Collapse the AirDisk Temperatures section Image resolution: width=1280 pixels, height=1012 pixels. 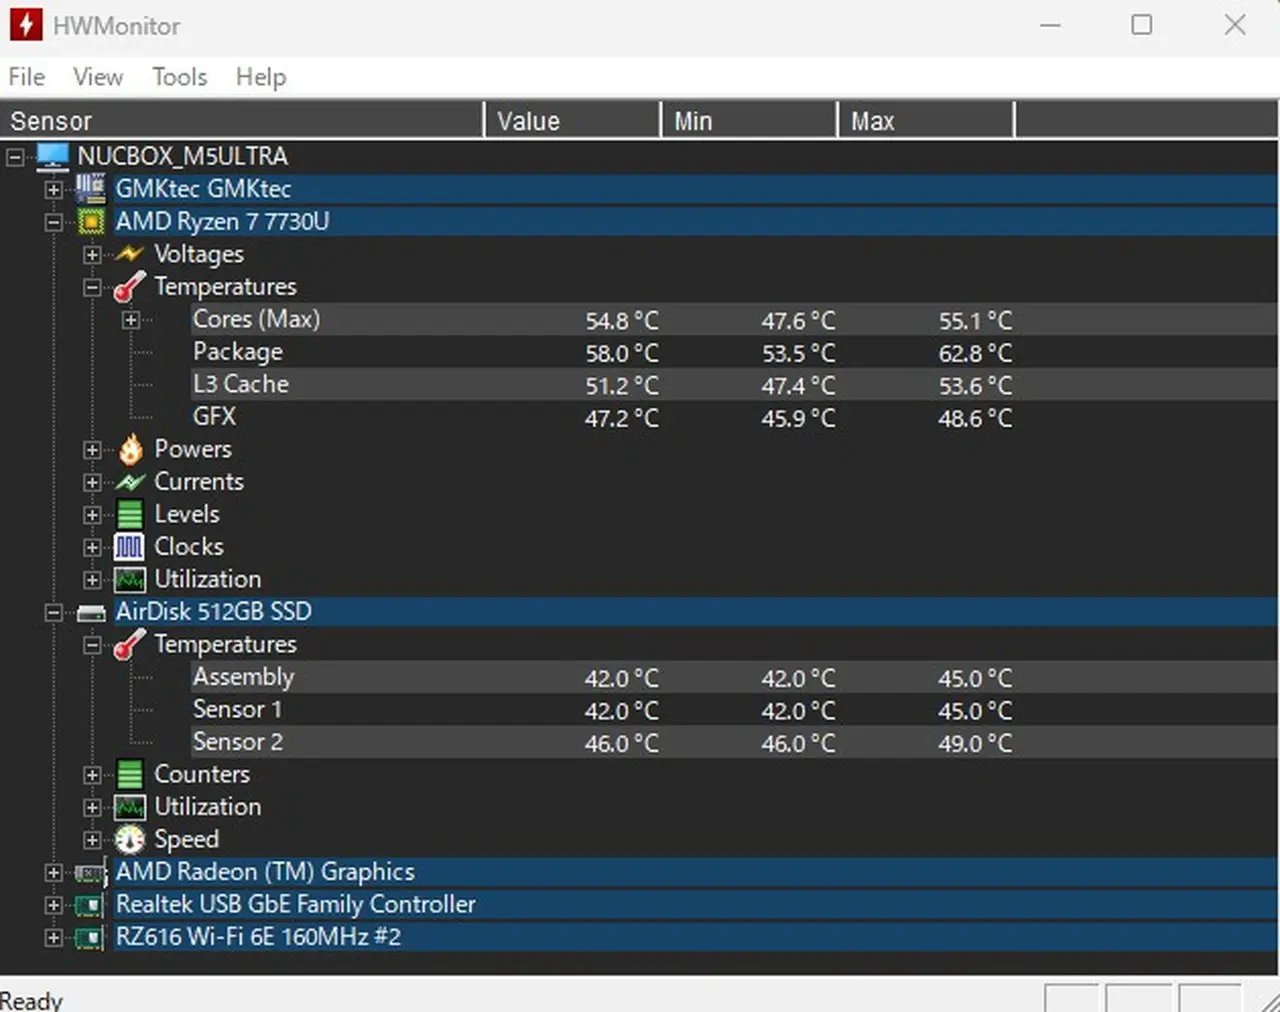click(x=92, y=645)
